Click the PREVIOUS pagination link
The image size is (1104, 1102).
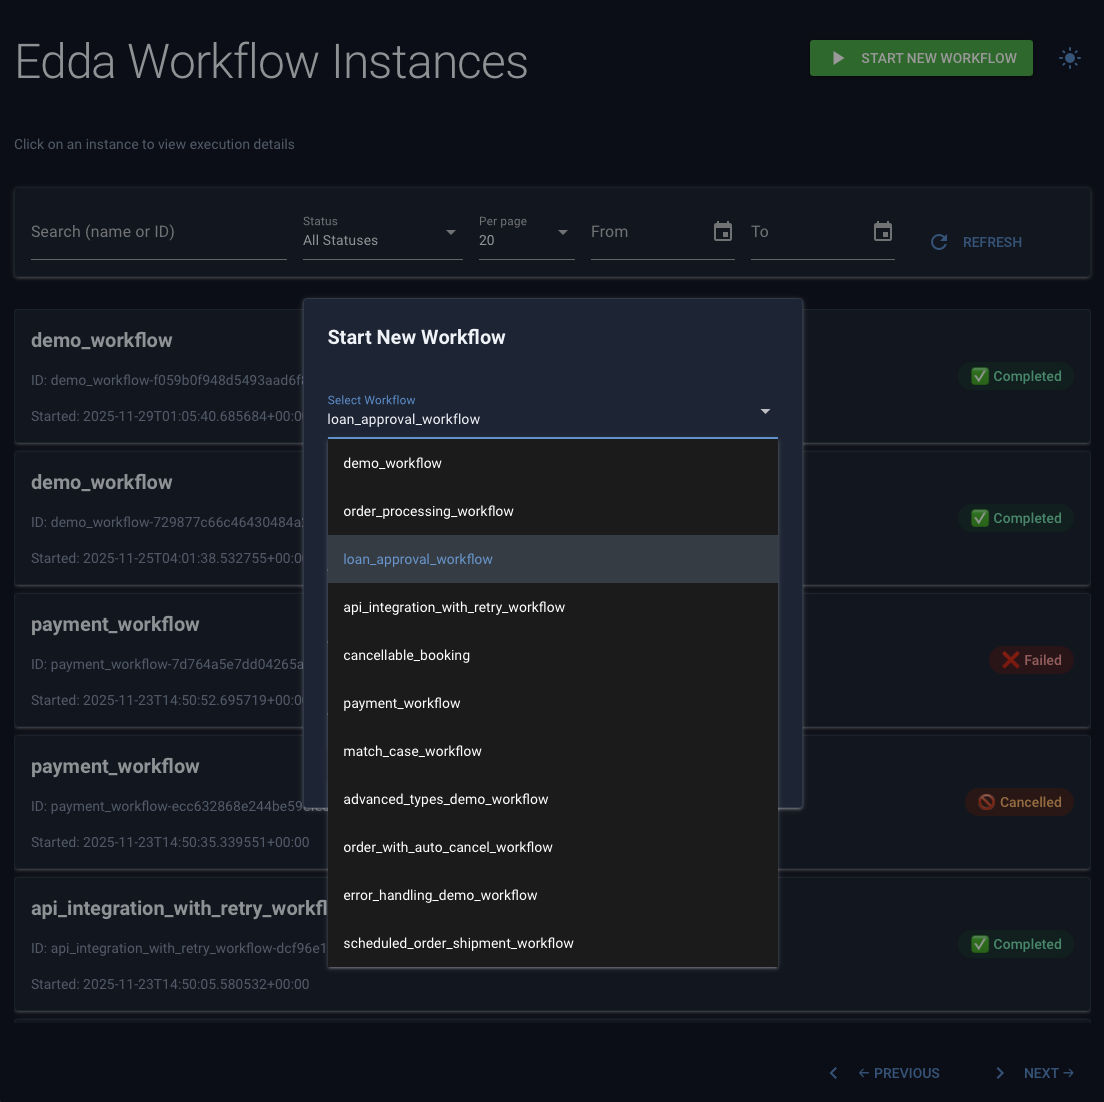coord(898,1073)
